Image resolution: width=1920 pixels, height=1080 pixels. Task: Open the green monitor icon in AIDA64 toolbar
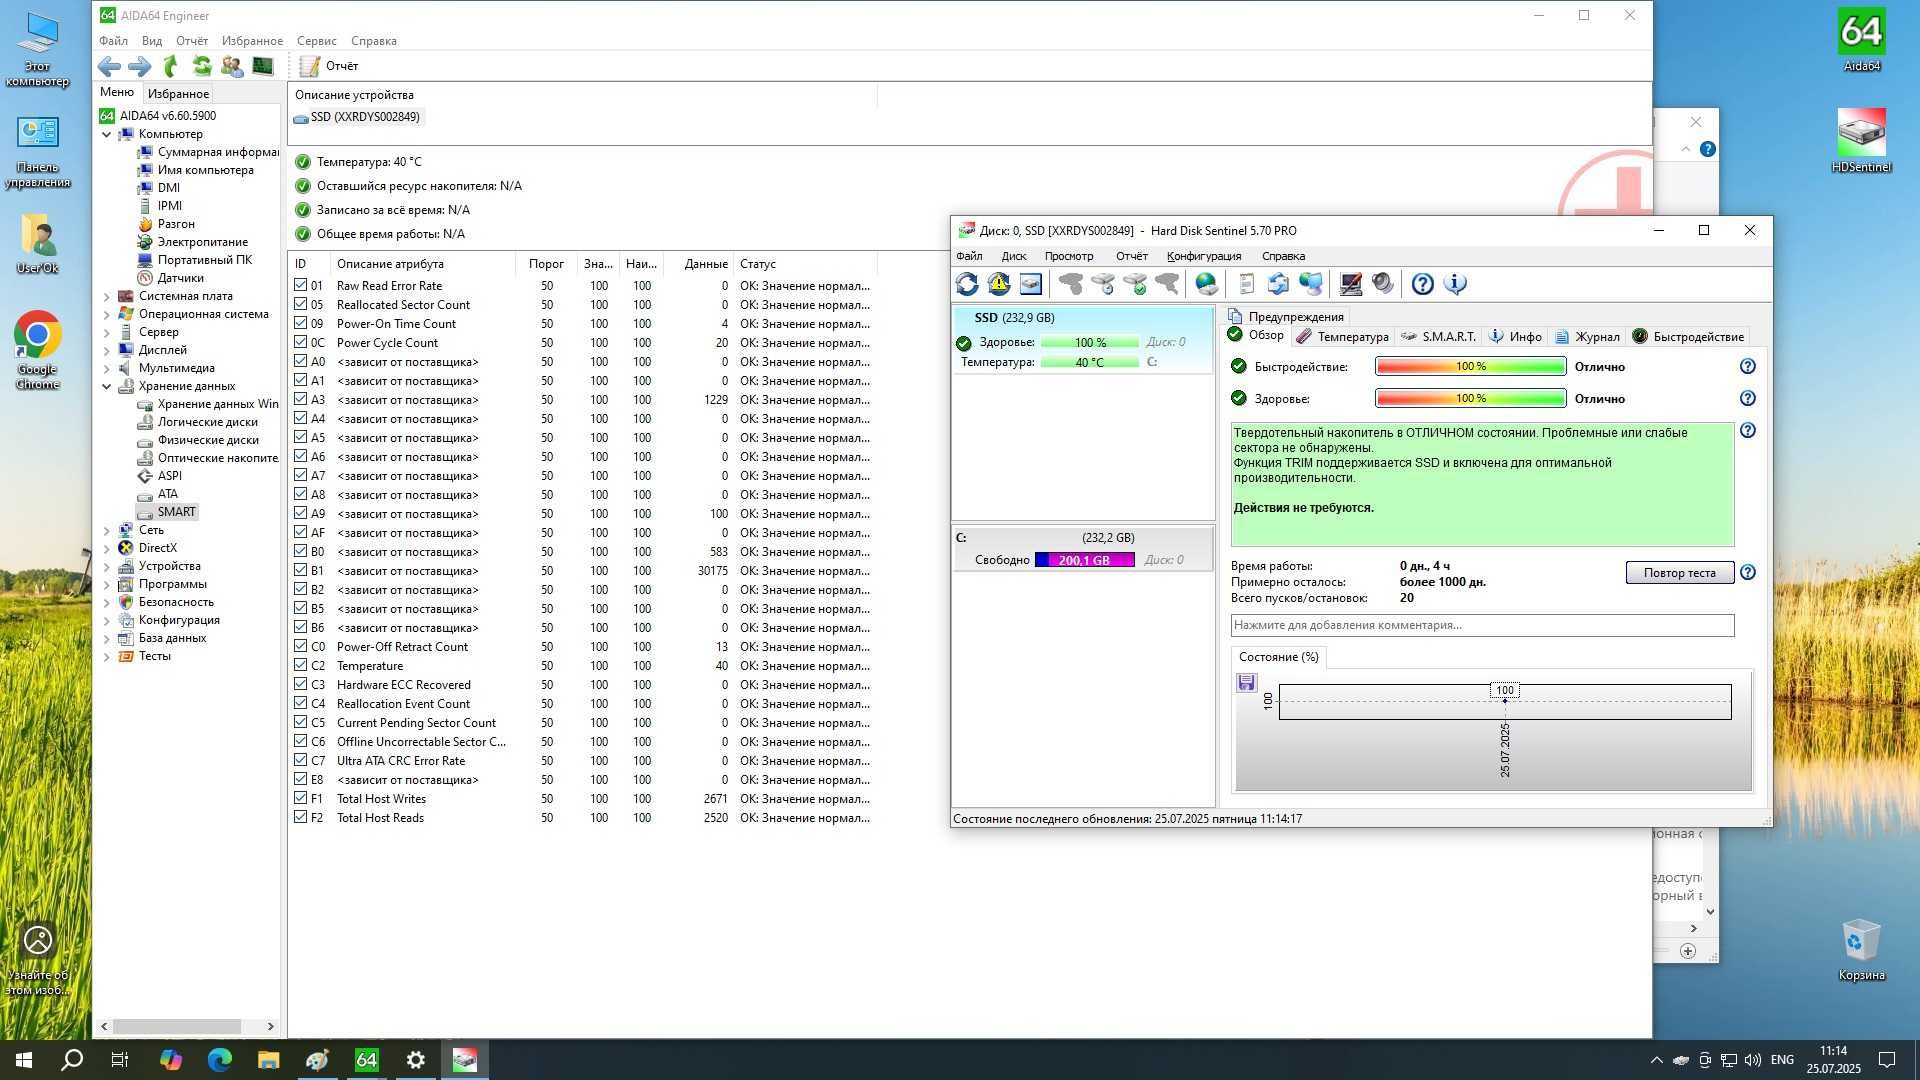point(263,66)
